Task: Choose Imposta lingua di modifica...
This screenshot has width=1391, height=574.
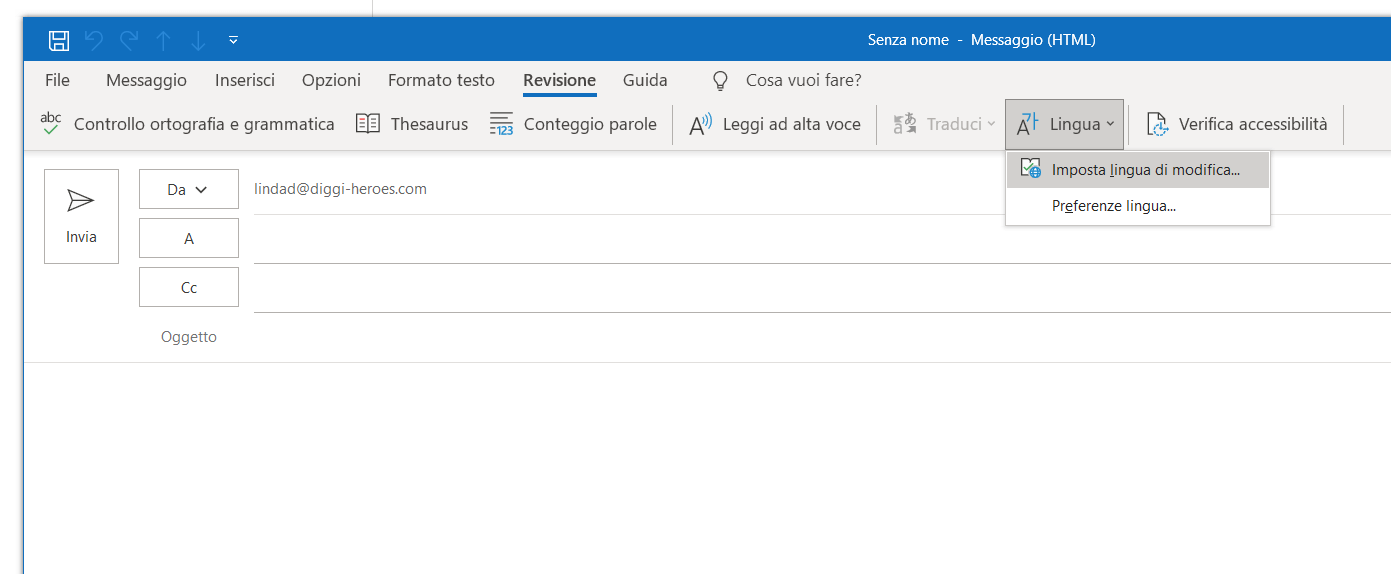Action: point(1138,170)
